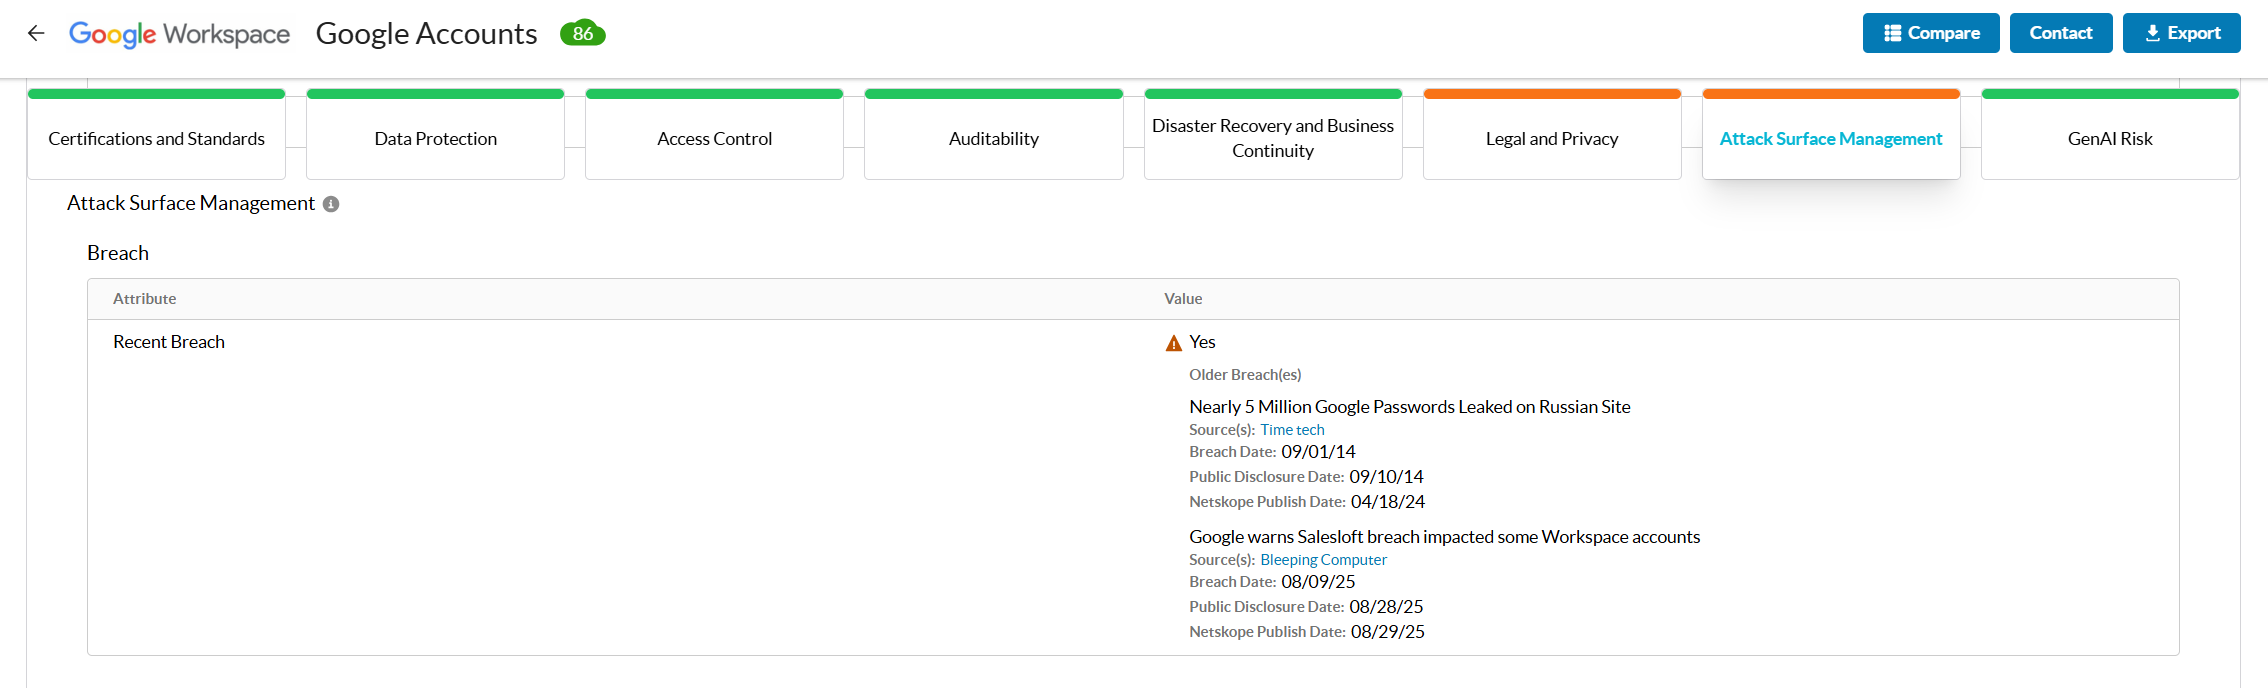Switch to Certifications and Standards tab
The image size is (2268, 688).
tap(156, 135)
